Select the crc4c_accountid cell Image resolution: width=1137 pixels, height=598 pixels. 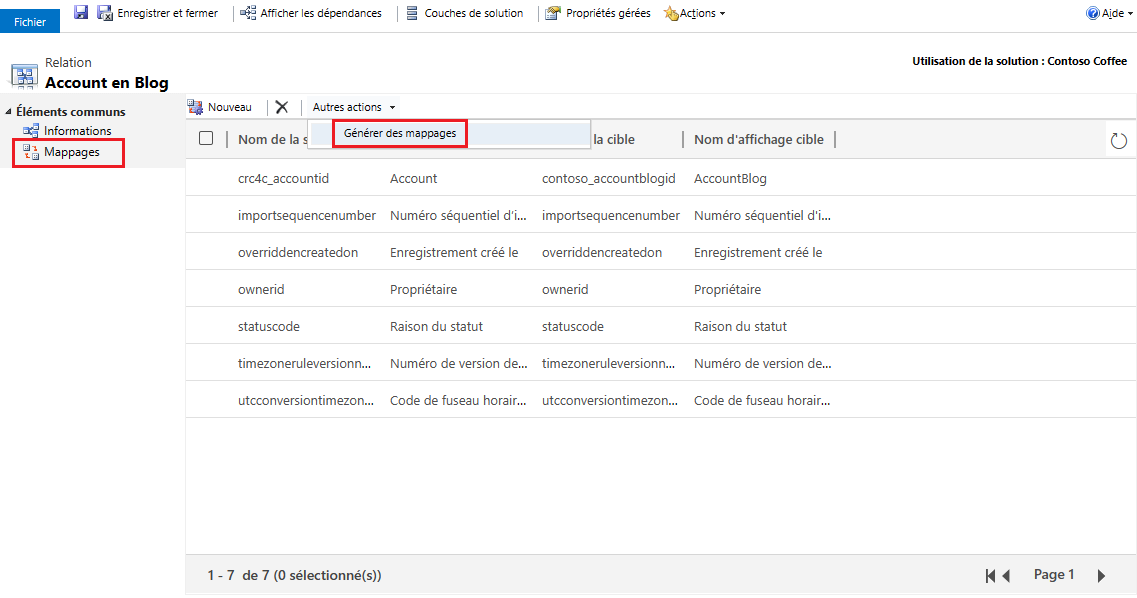point(284,179)
